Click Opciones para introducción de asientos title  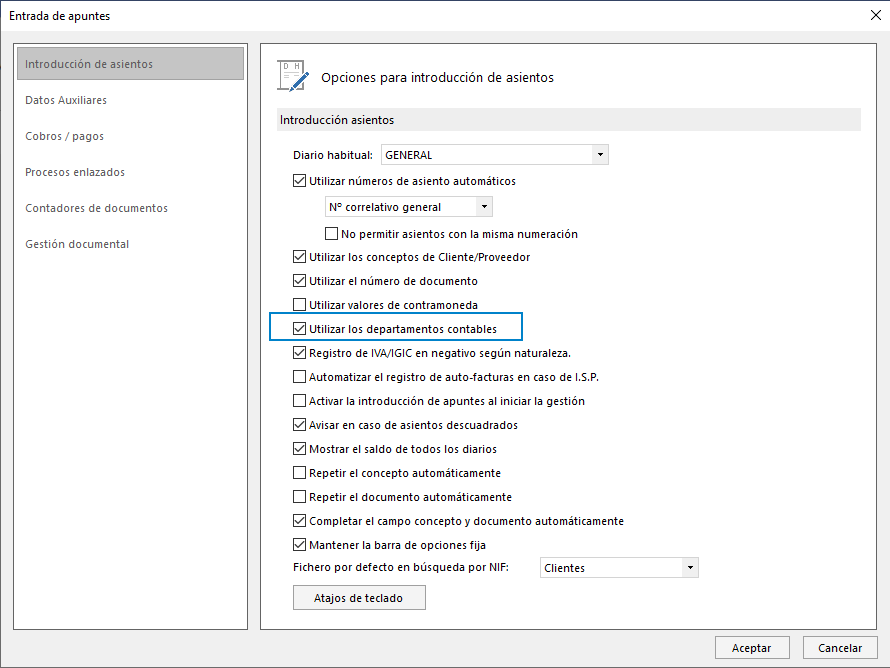point(437,77)
